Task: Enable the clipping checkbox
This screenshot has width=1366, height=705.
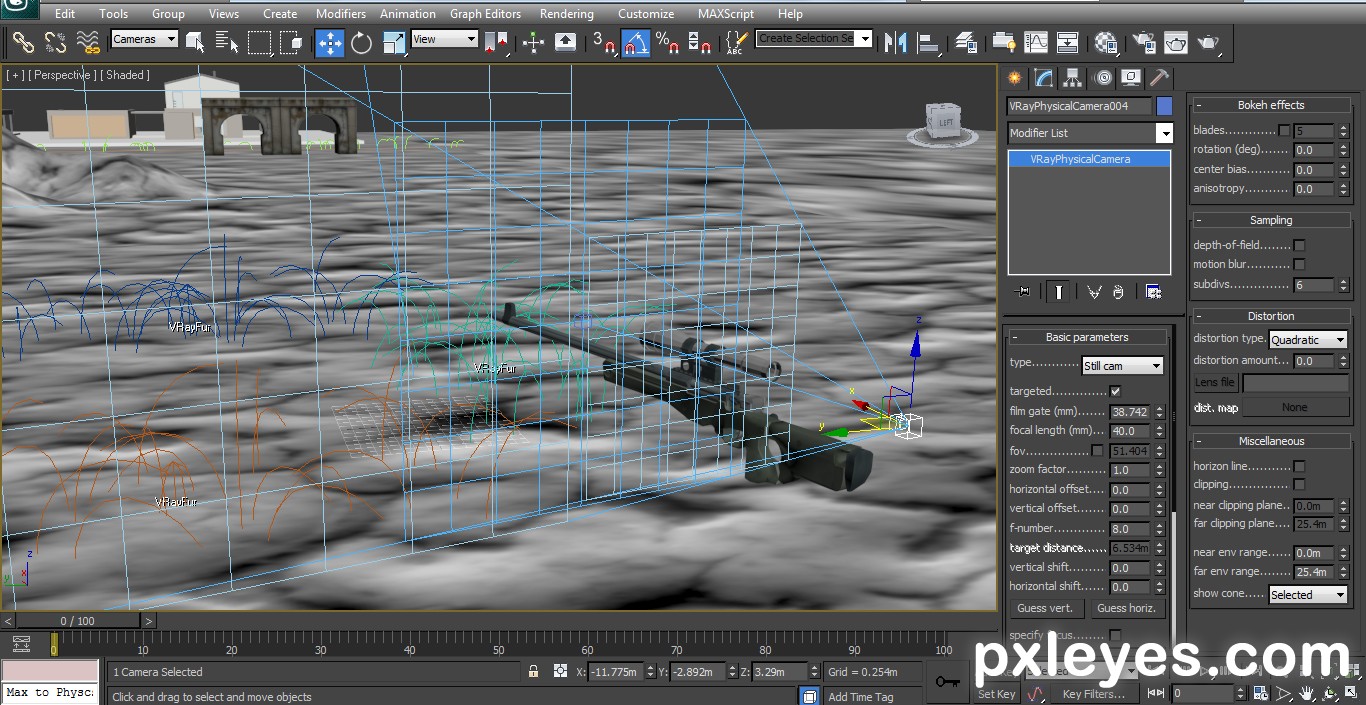Action: (1299, 485)
